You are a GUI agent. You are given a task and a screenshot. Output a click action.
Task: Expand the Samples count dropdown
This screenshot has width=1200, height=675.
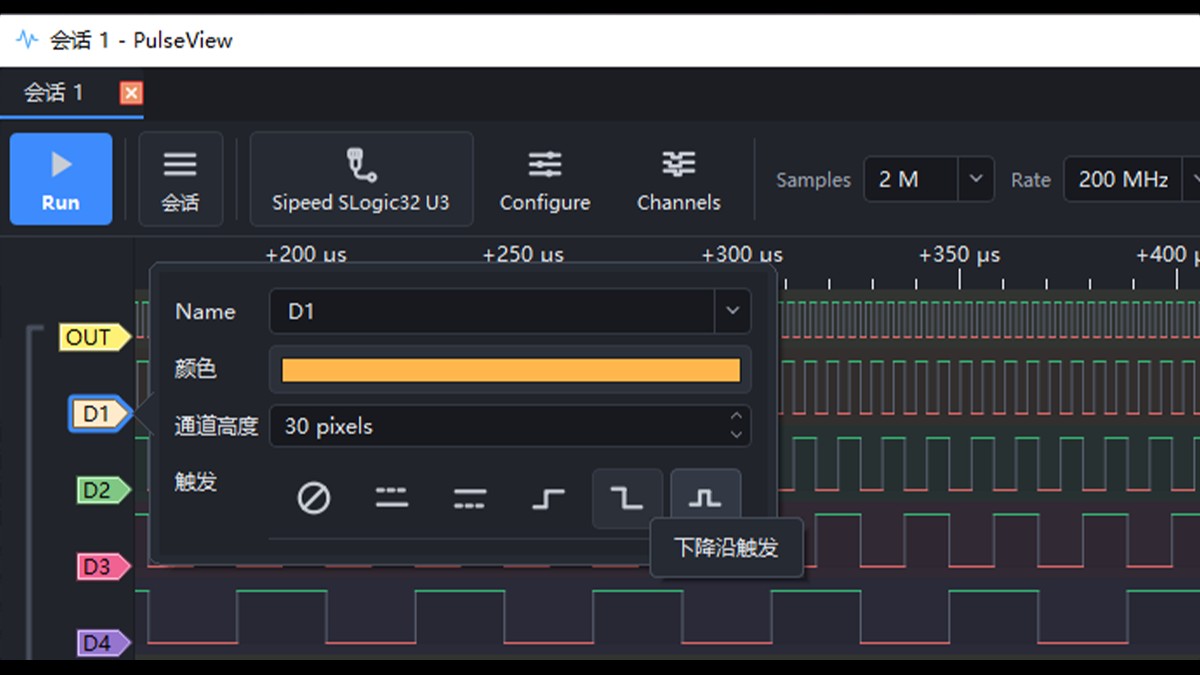click(976, 180)
